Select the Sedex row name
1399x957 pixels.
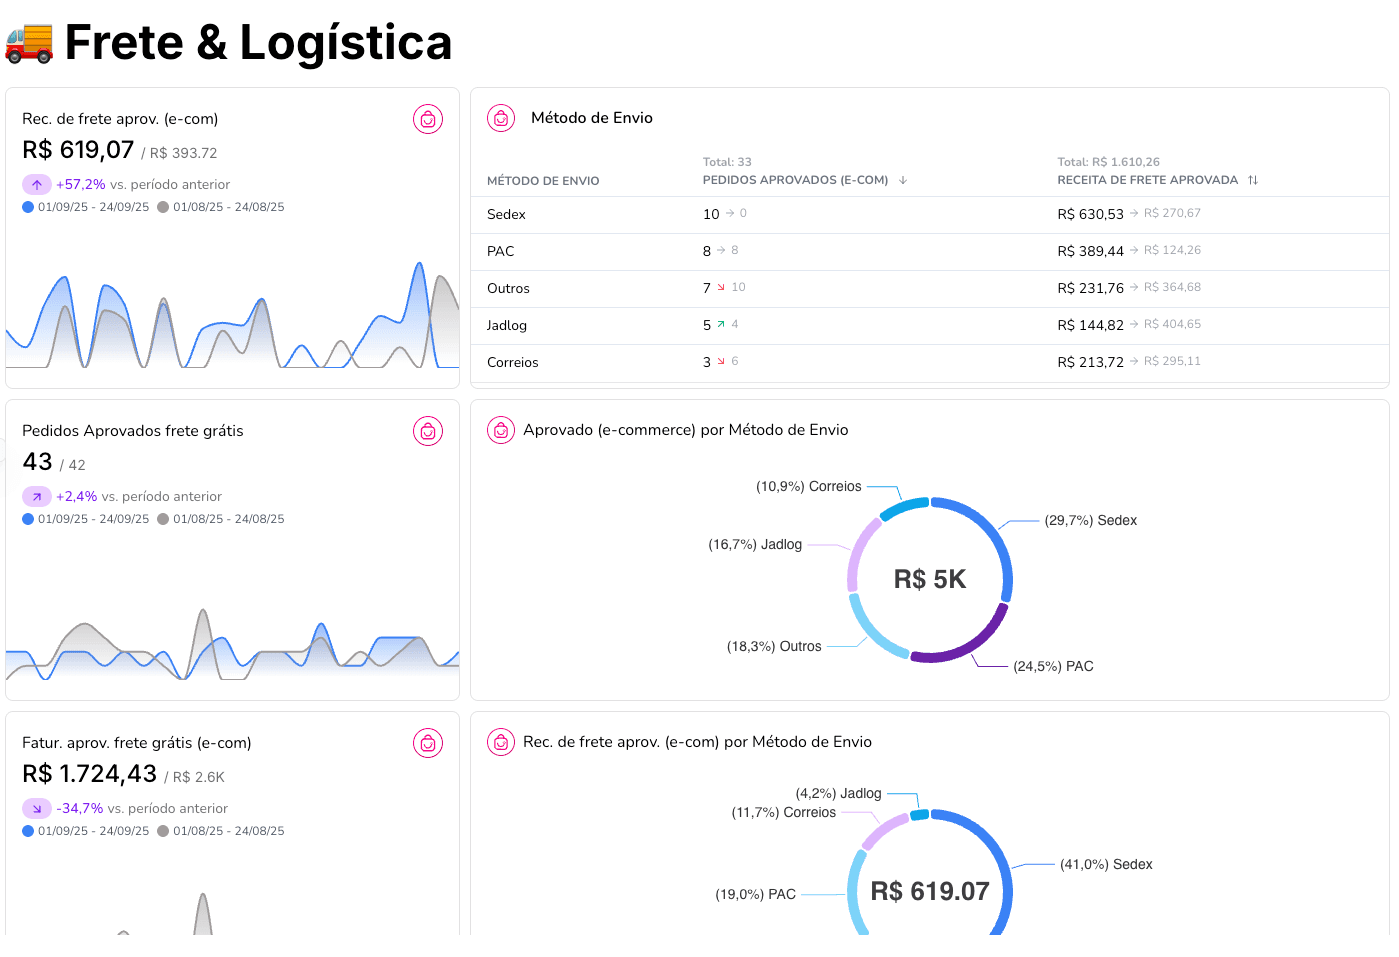tap(506, 214)
